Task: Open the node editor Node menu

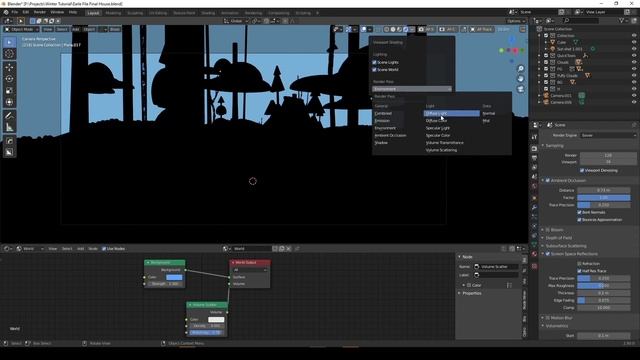Action: [93, 249]
